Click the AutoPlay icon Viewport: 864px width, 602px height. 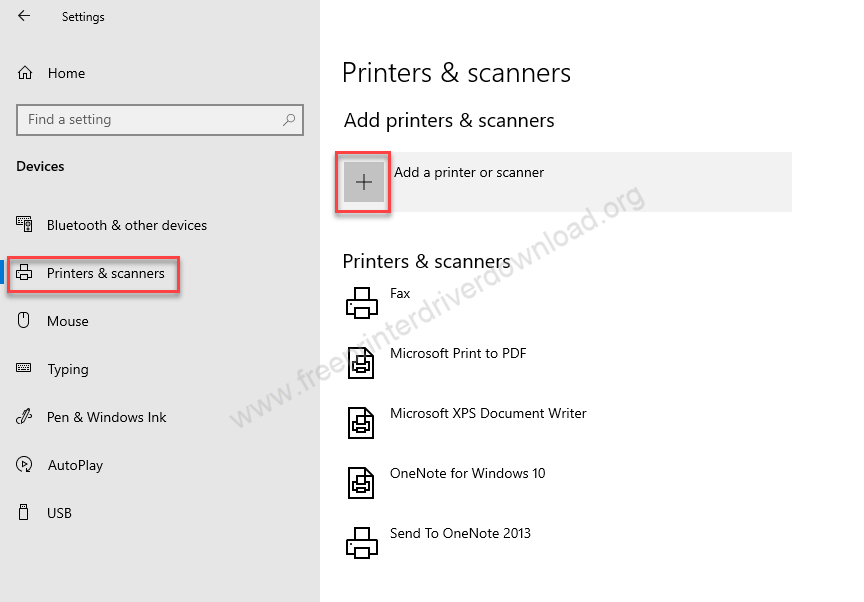click(x=24, y=464)
